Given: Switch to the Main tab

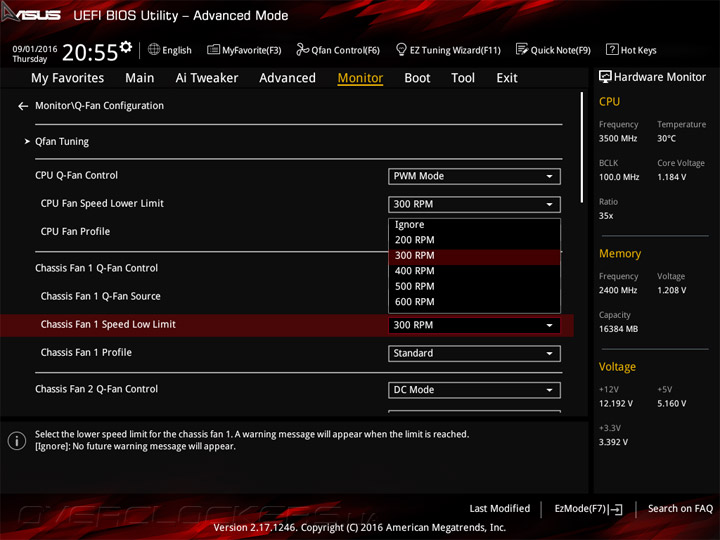Looking at the screenshot, I should click(140, 78).
